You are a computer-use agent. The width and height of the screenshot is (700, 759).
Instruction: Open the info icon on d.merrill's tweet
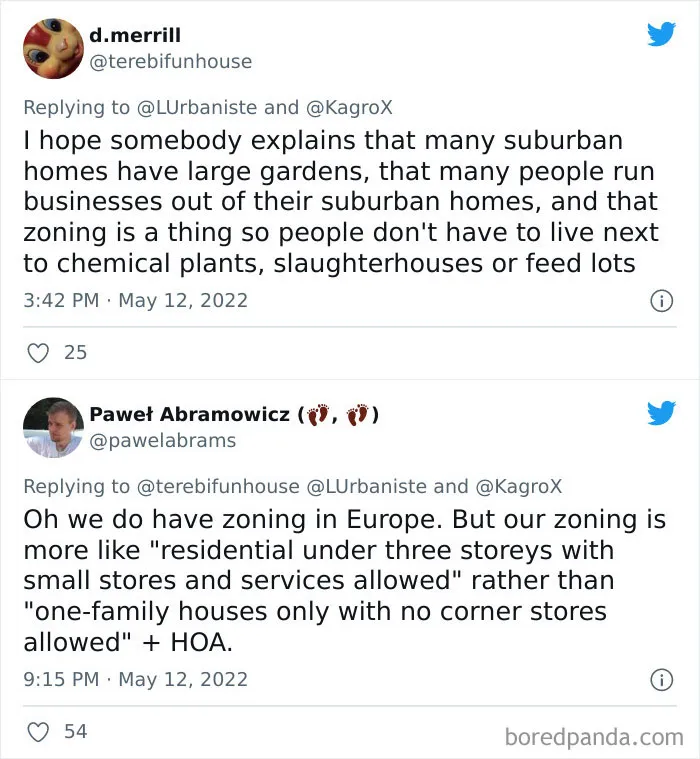(661, 301)
